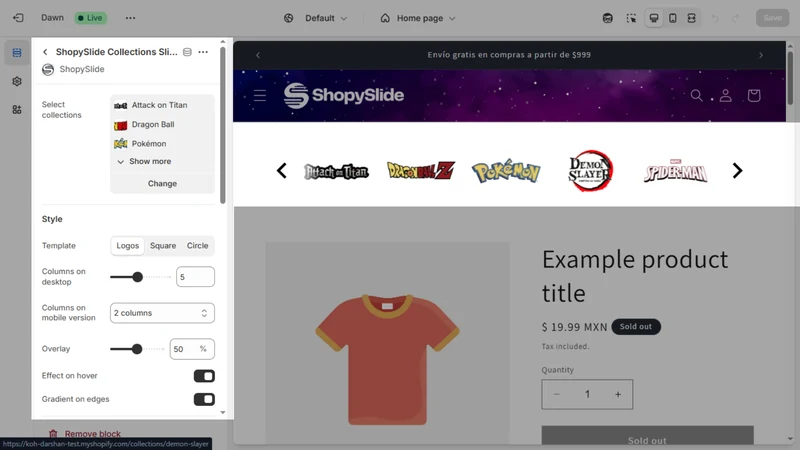Click the Columns on desktop slider
The height and width of the screenshot is (450, 800).
pyautogui.click(x=140, y=277)
